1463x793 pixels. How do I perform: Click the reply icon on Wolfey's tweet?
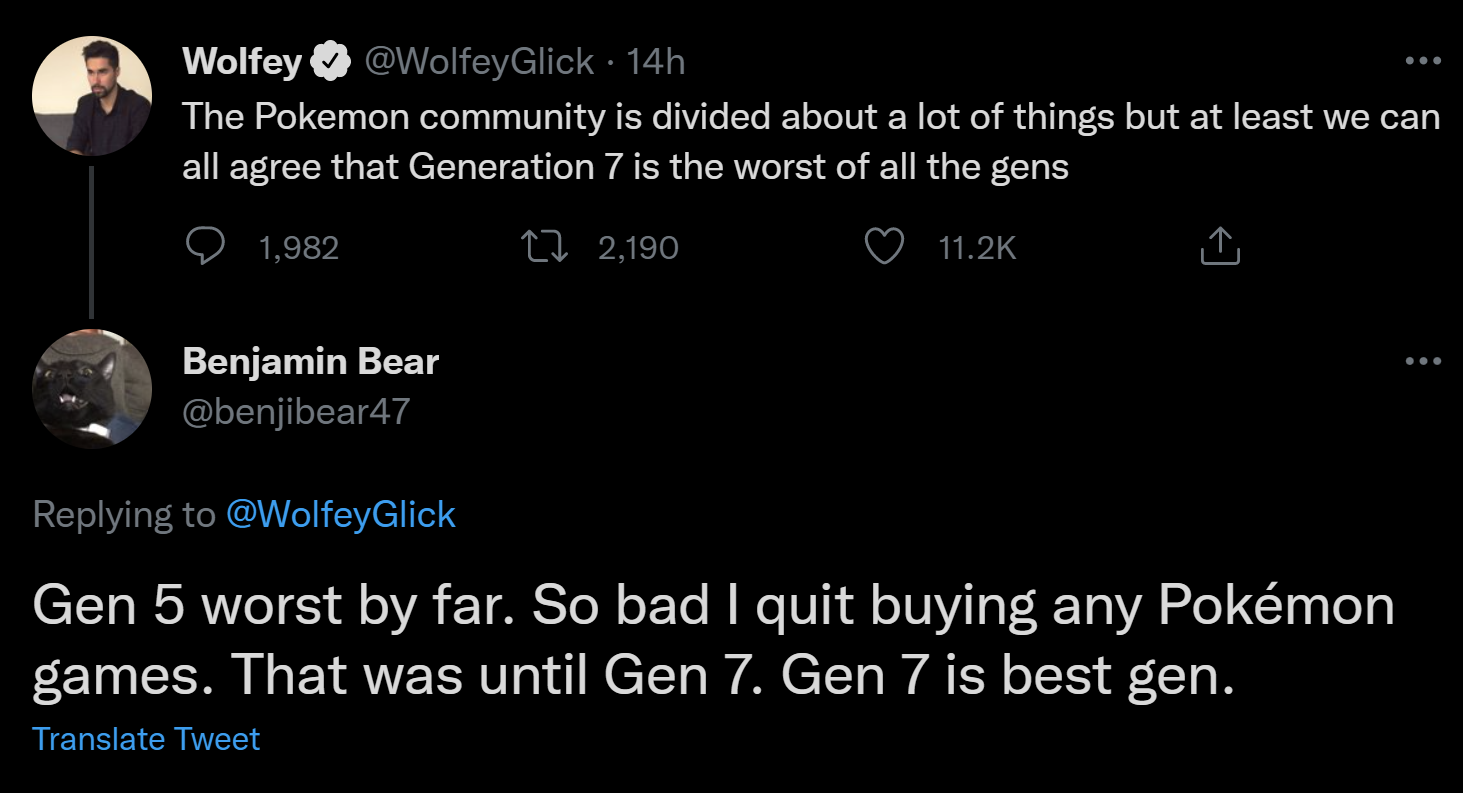(x=207, y=246)
